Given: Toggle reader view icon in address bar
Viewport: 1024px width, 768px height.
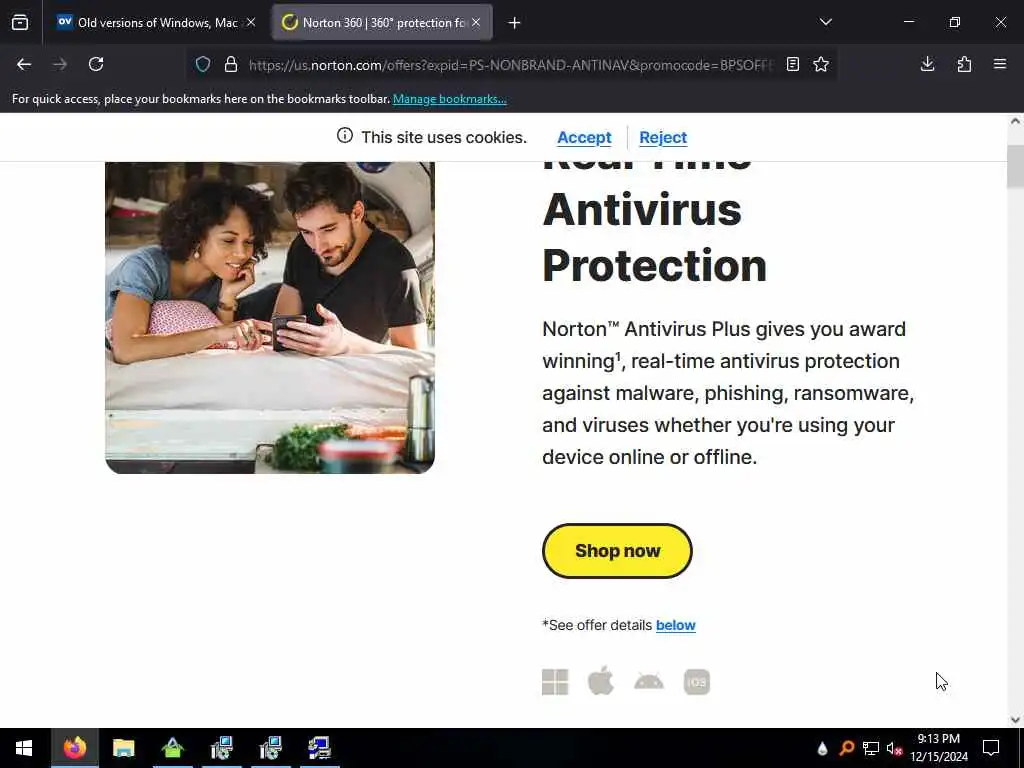Looking at the screenshot, I should tap(793, 64).
